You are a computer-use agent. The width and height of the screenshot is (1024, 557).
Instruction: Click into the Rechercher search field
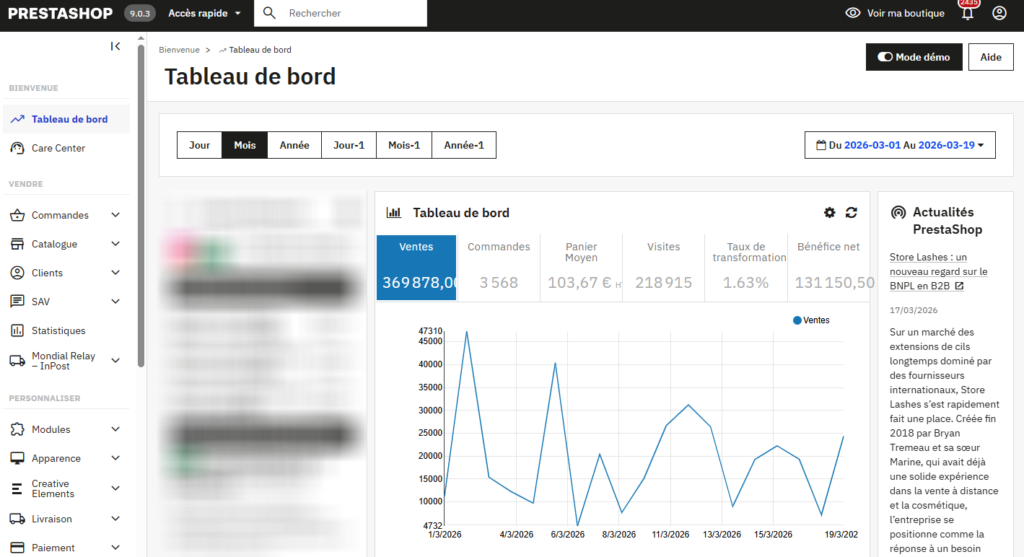tap(350, 14)
